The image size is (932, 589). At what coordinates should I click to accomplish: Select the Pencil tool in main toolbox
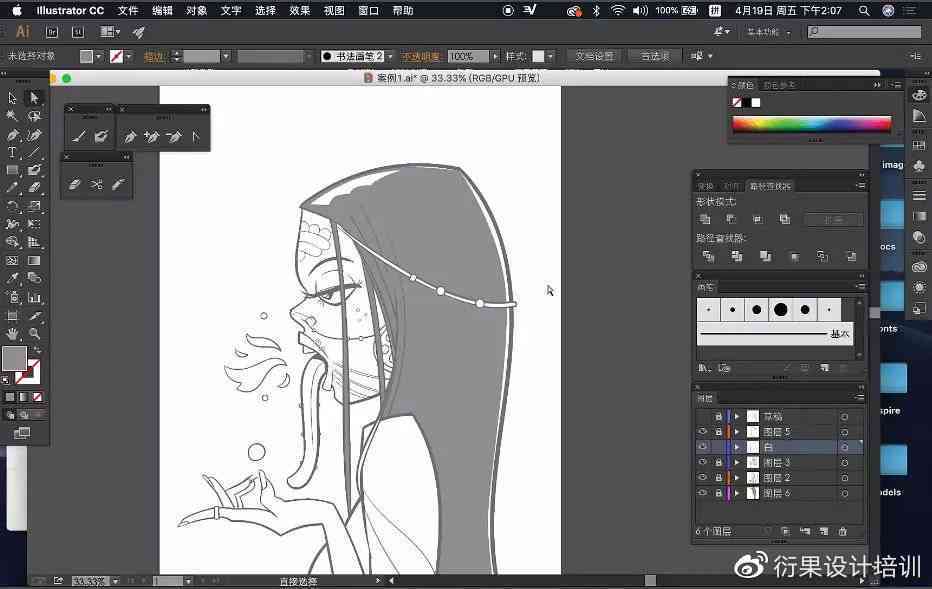tap(12, 188)
